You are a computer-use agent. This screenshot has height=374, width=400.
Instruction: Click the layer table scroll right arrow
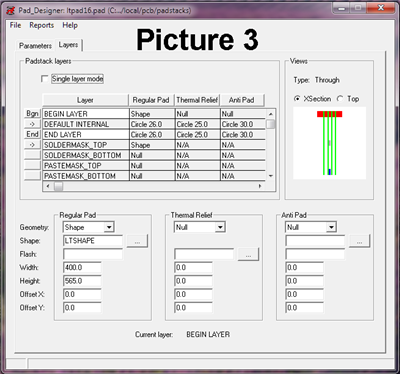point(260,186)
